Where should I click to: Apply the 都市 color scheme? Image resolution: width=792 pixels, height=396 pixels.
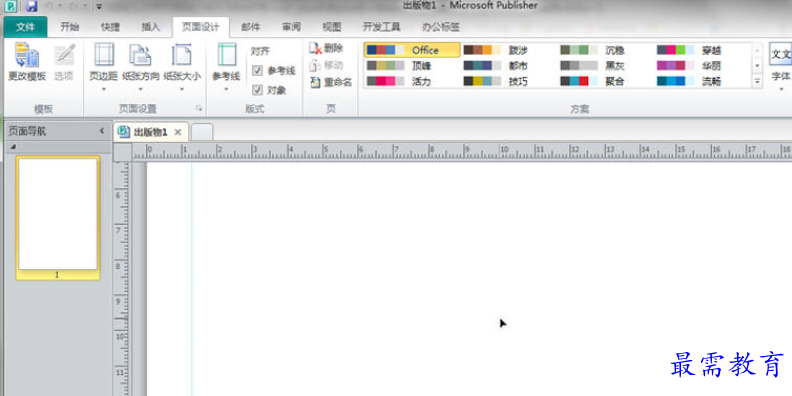(509, 66)
